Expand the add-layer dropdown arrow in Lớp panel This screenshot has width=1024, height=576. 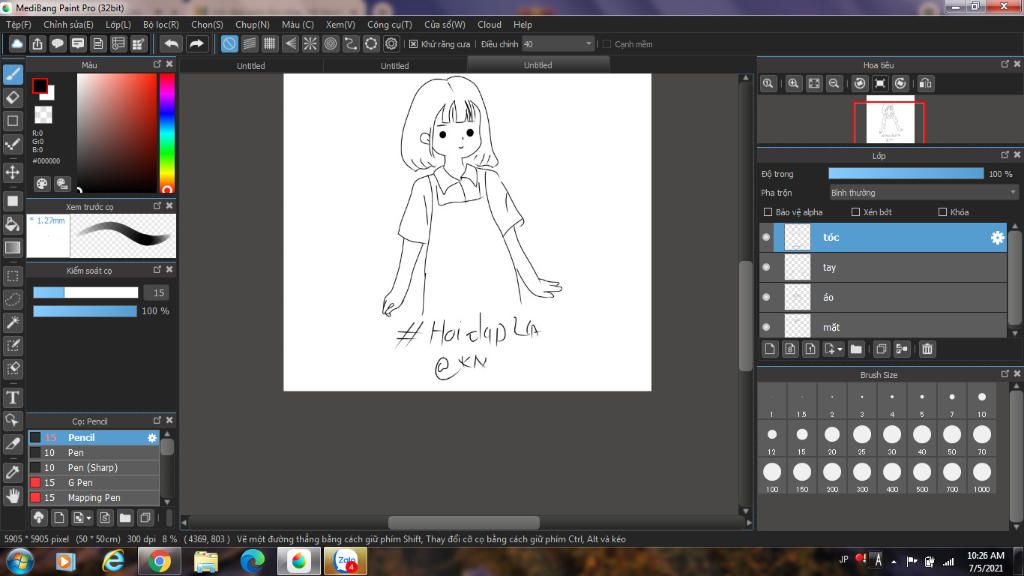(840, 349)
